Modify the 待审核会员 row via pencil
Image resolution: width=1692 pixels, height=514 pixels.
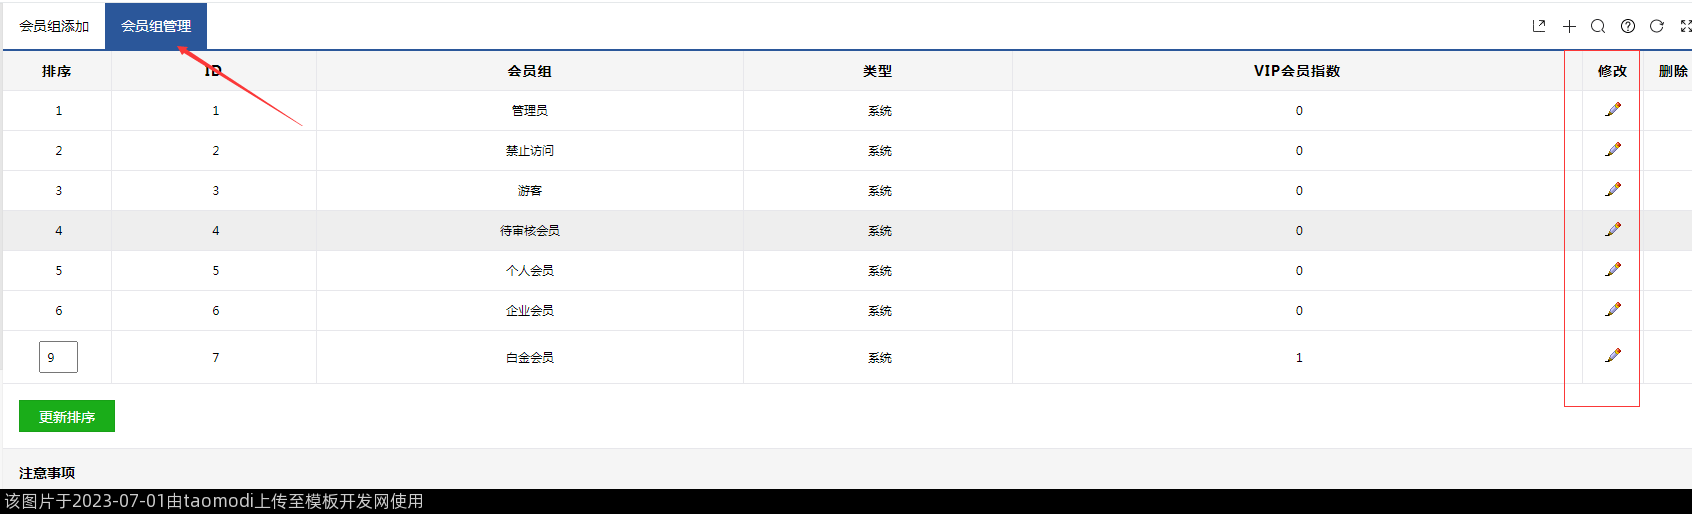[1613, 230]
